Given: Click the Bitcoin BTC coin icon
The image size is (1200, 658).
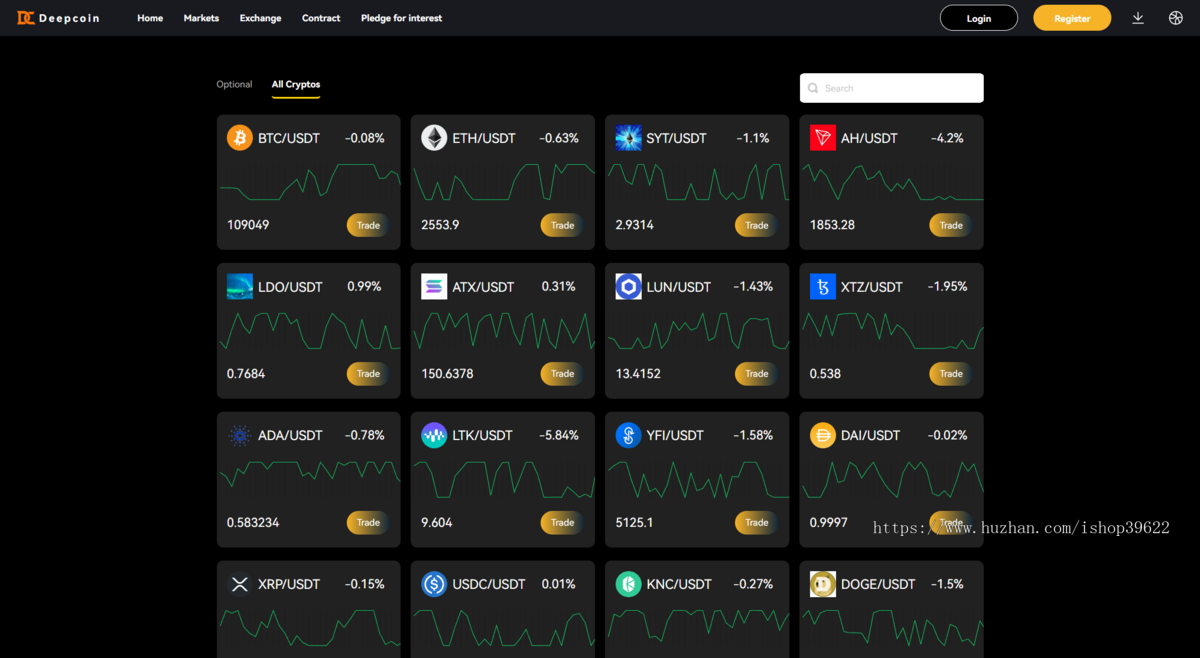Looking at the screenshot, I should pyautogui.click(x=240, y=138).
